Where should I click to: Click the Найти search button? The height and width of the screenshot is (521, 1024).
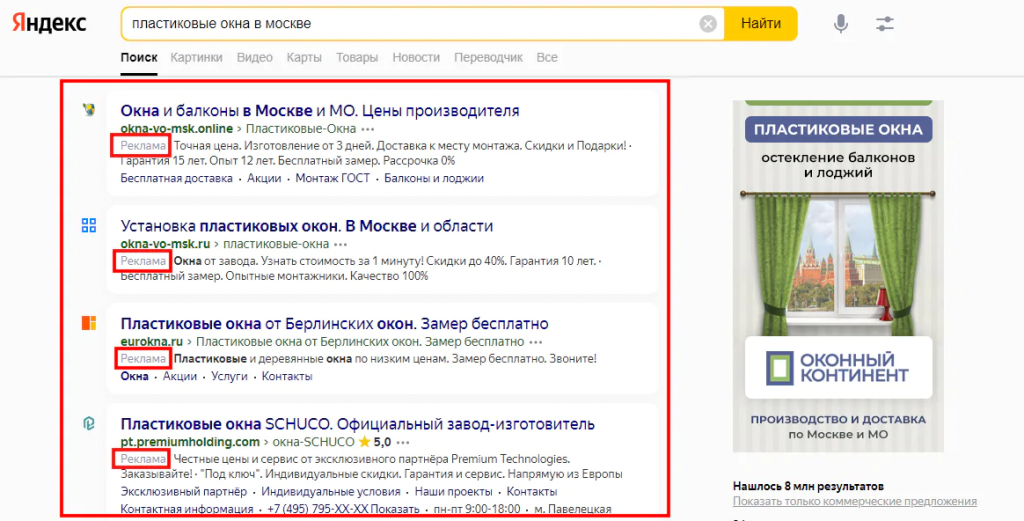761,24
